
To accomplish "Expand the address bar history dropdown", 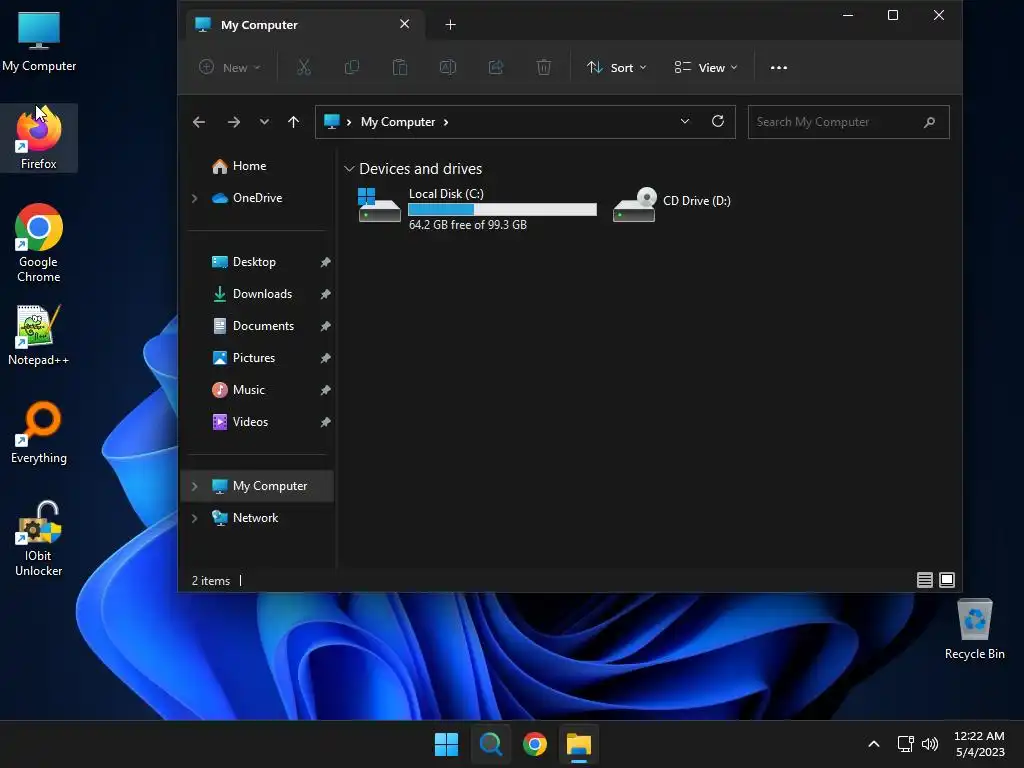I will [x=684, y=121].
